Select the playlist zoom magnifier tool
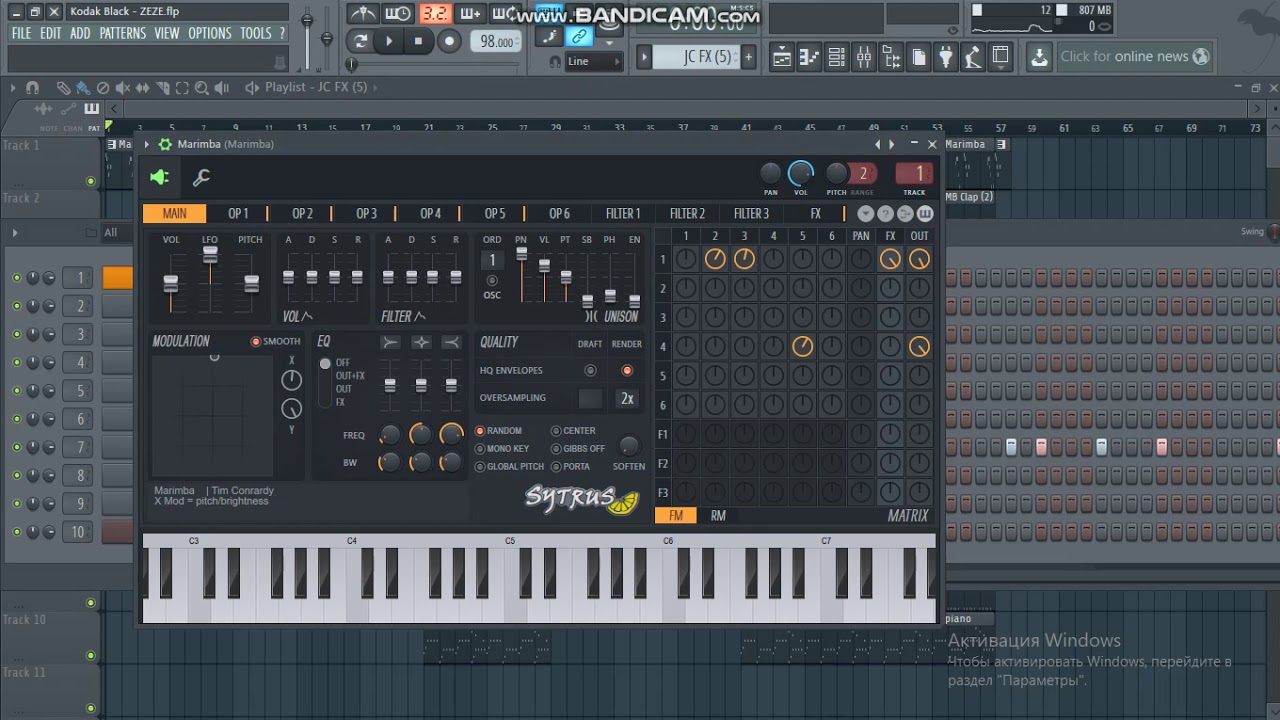The height and width of the screenshot is (720, 1280). [201, 88]
